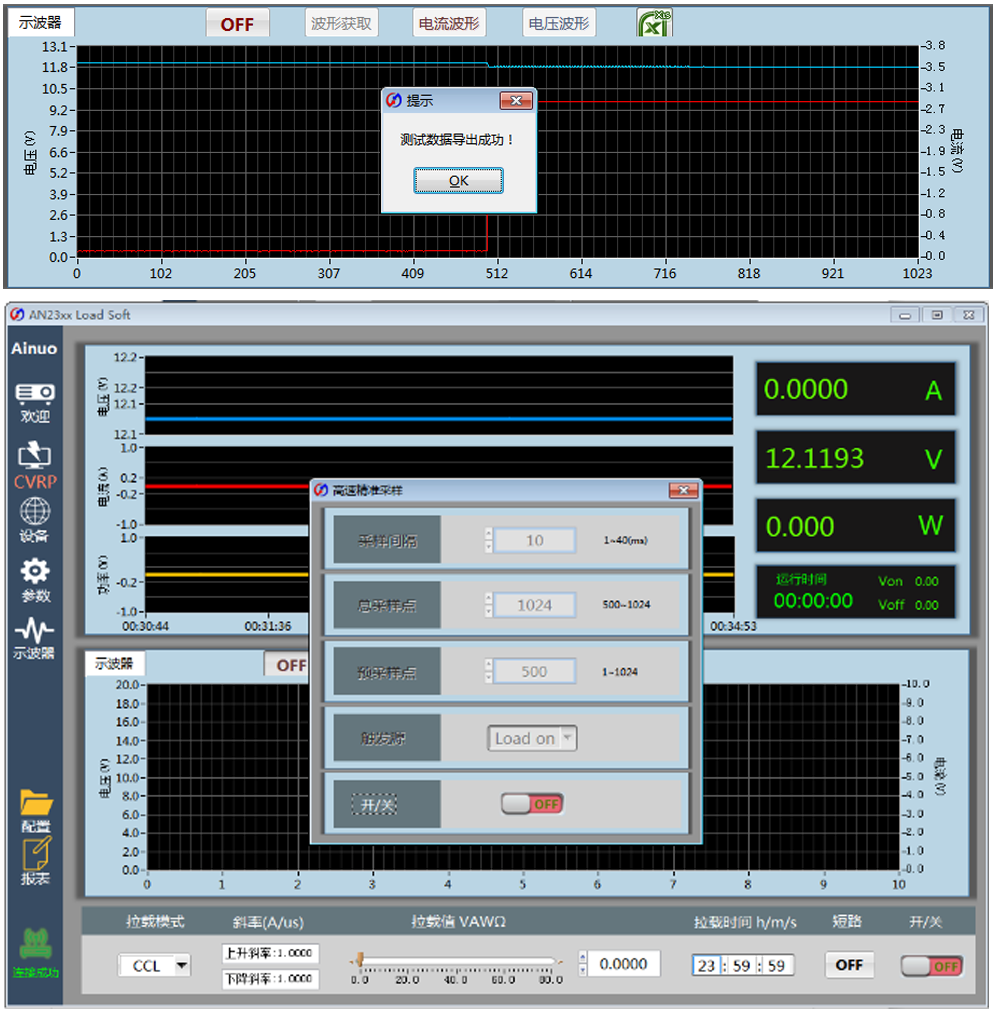The width and height of the screenshot is (1000, 1009).
Task: Open the 参数 gear settings icon
Action: tap(35, 572)
